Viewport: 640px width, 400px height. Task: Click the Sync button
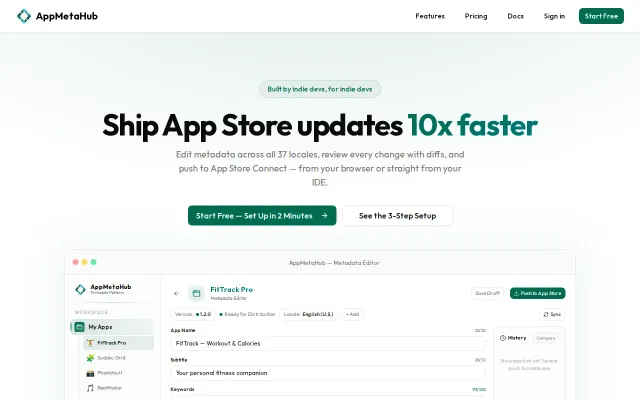(x=552, y=314)
